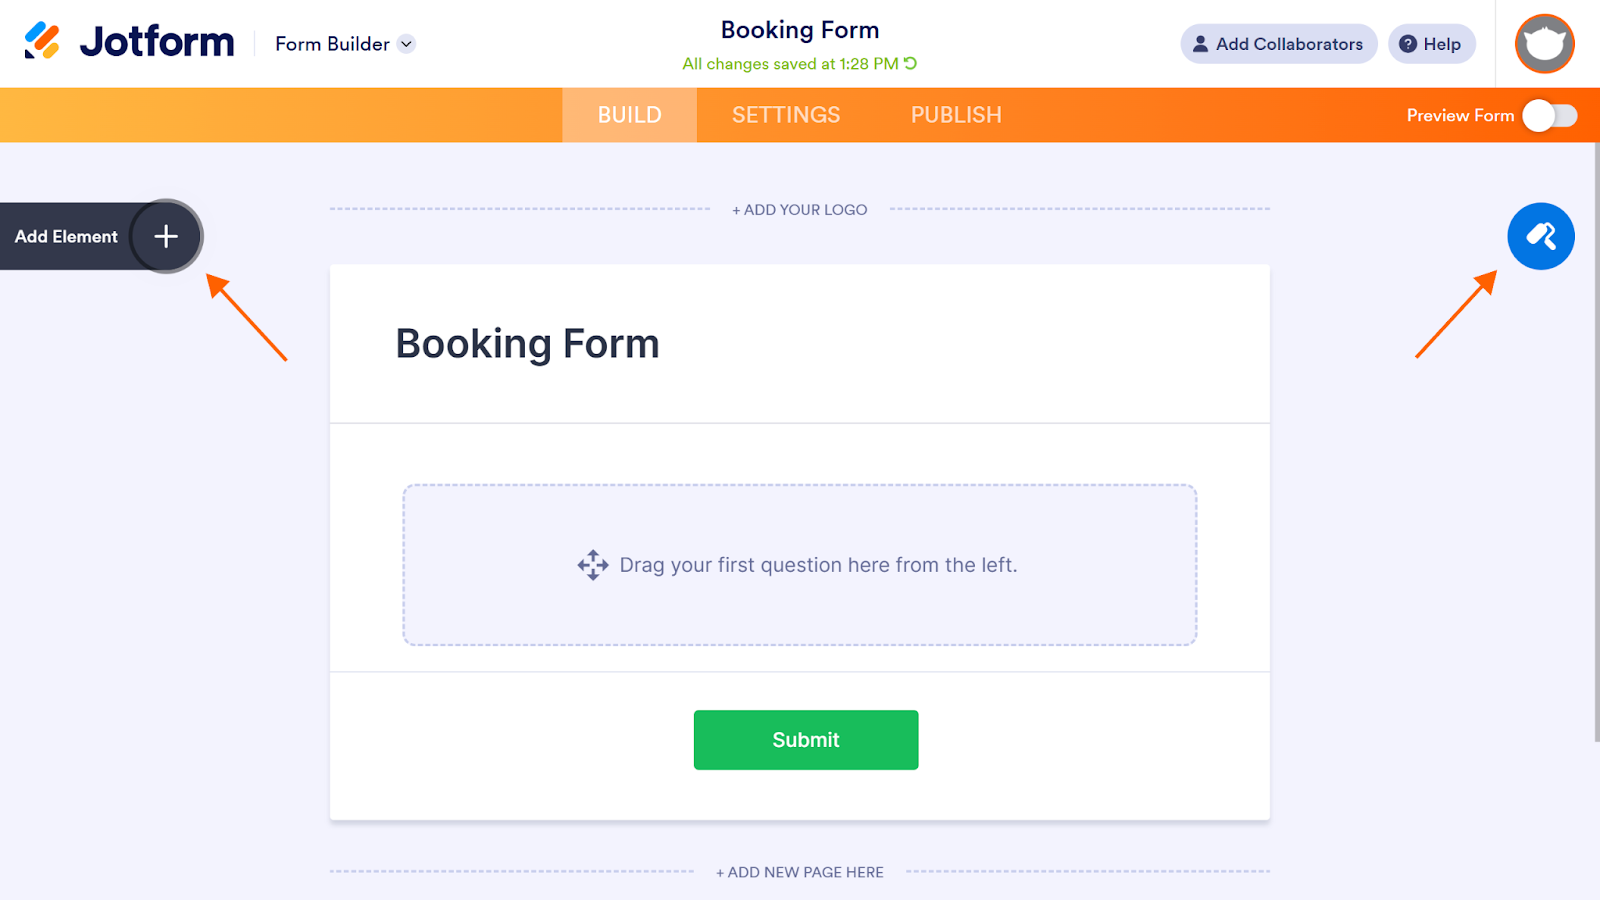The height and width of the screenshot is (900, 1600).
Task: Toggle the Preview Form switch
Action: pos(1549,116)
